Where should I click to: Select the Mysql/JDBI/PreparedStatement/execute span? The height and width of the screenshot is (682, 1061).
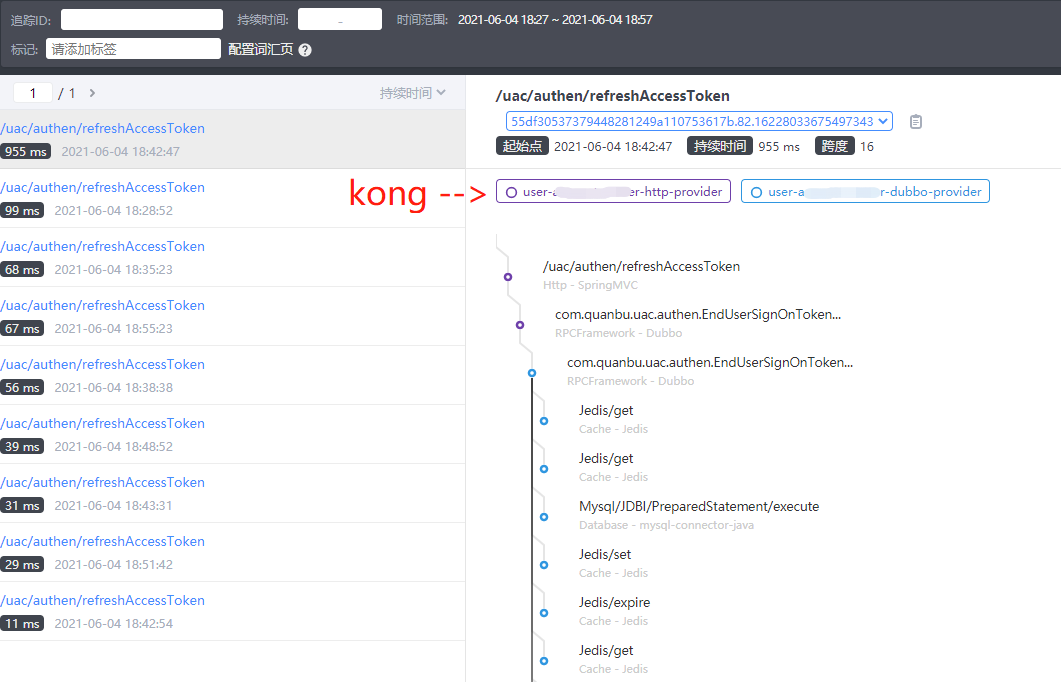pos(699,515)
